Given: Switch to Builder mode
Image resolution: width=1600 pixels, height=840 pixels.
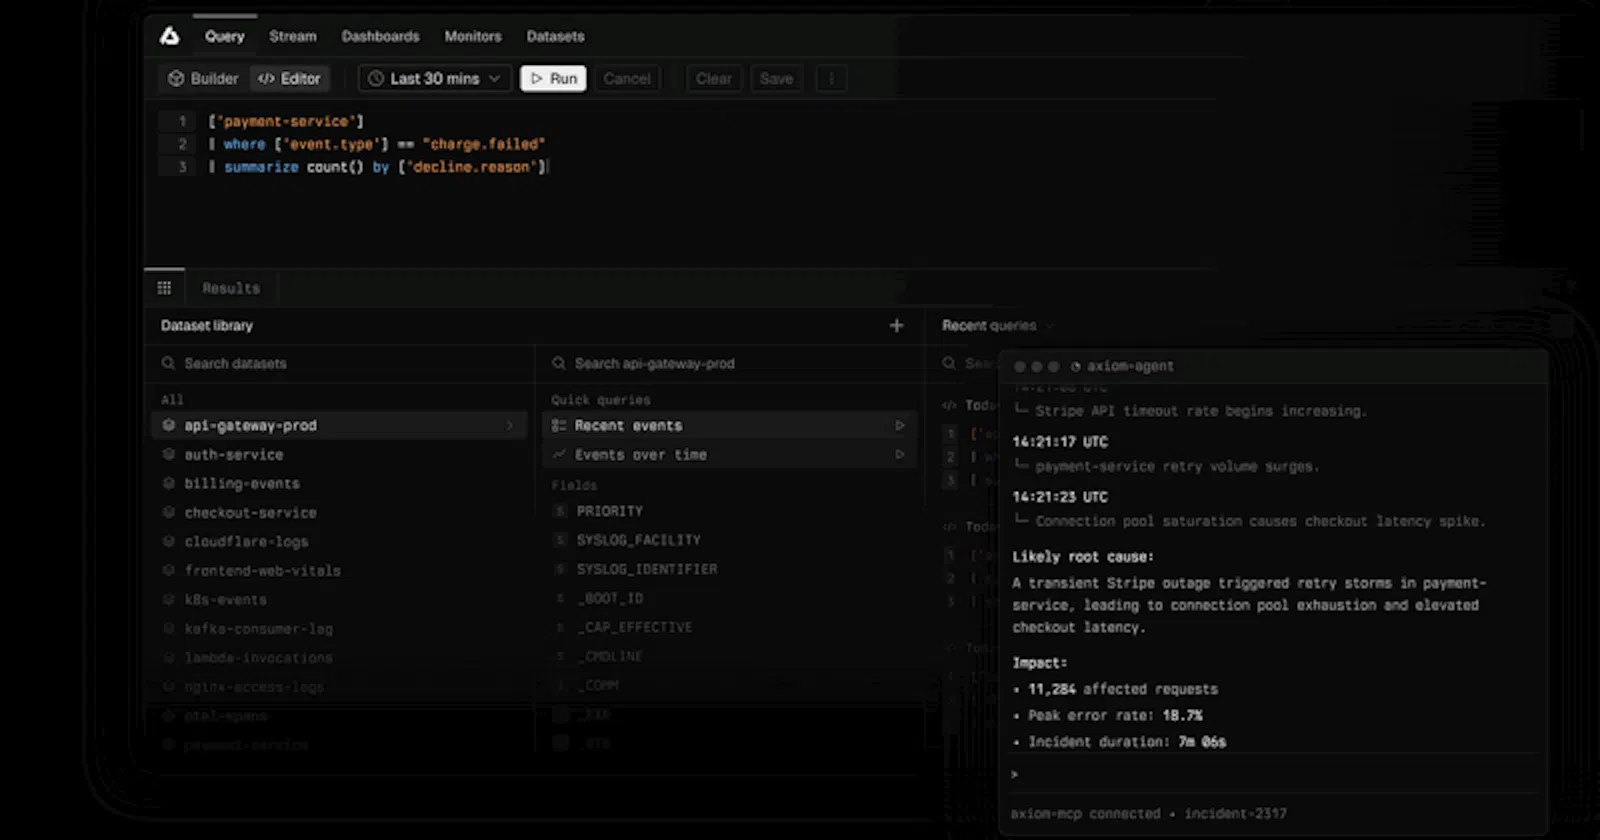Looking at the screenshot, I should click(203, 78).
